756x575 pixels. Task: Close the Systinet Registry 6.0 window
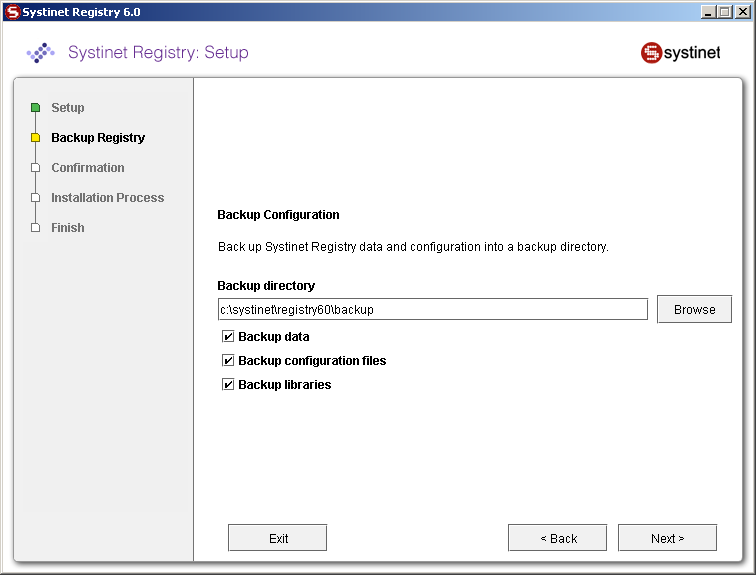point(742,12)
